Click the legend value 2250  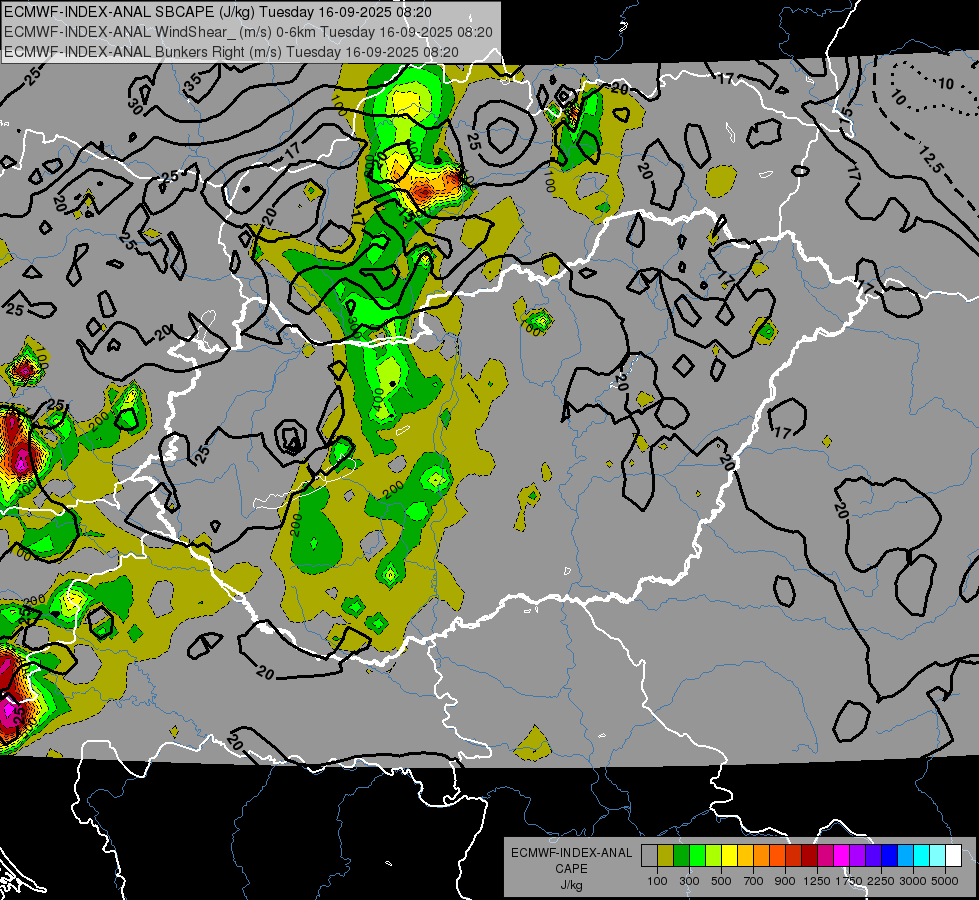pos(881,881)
